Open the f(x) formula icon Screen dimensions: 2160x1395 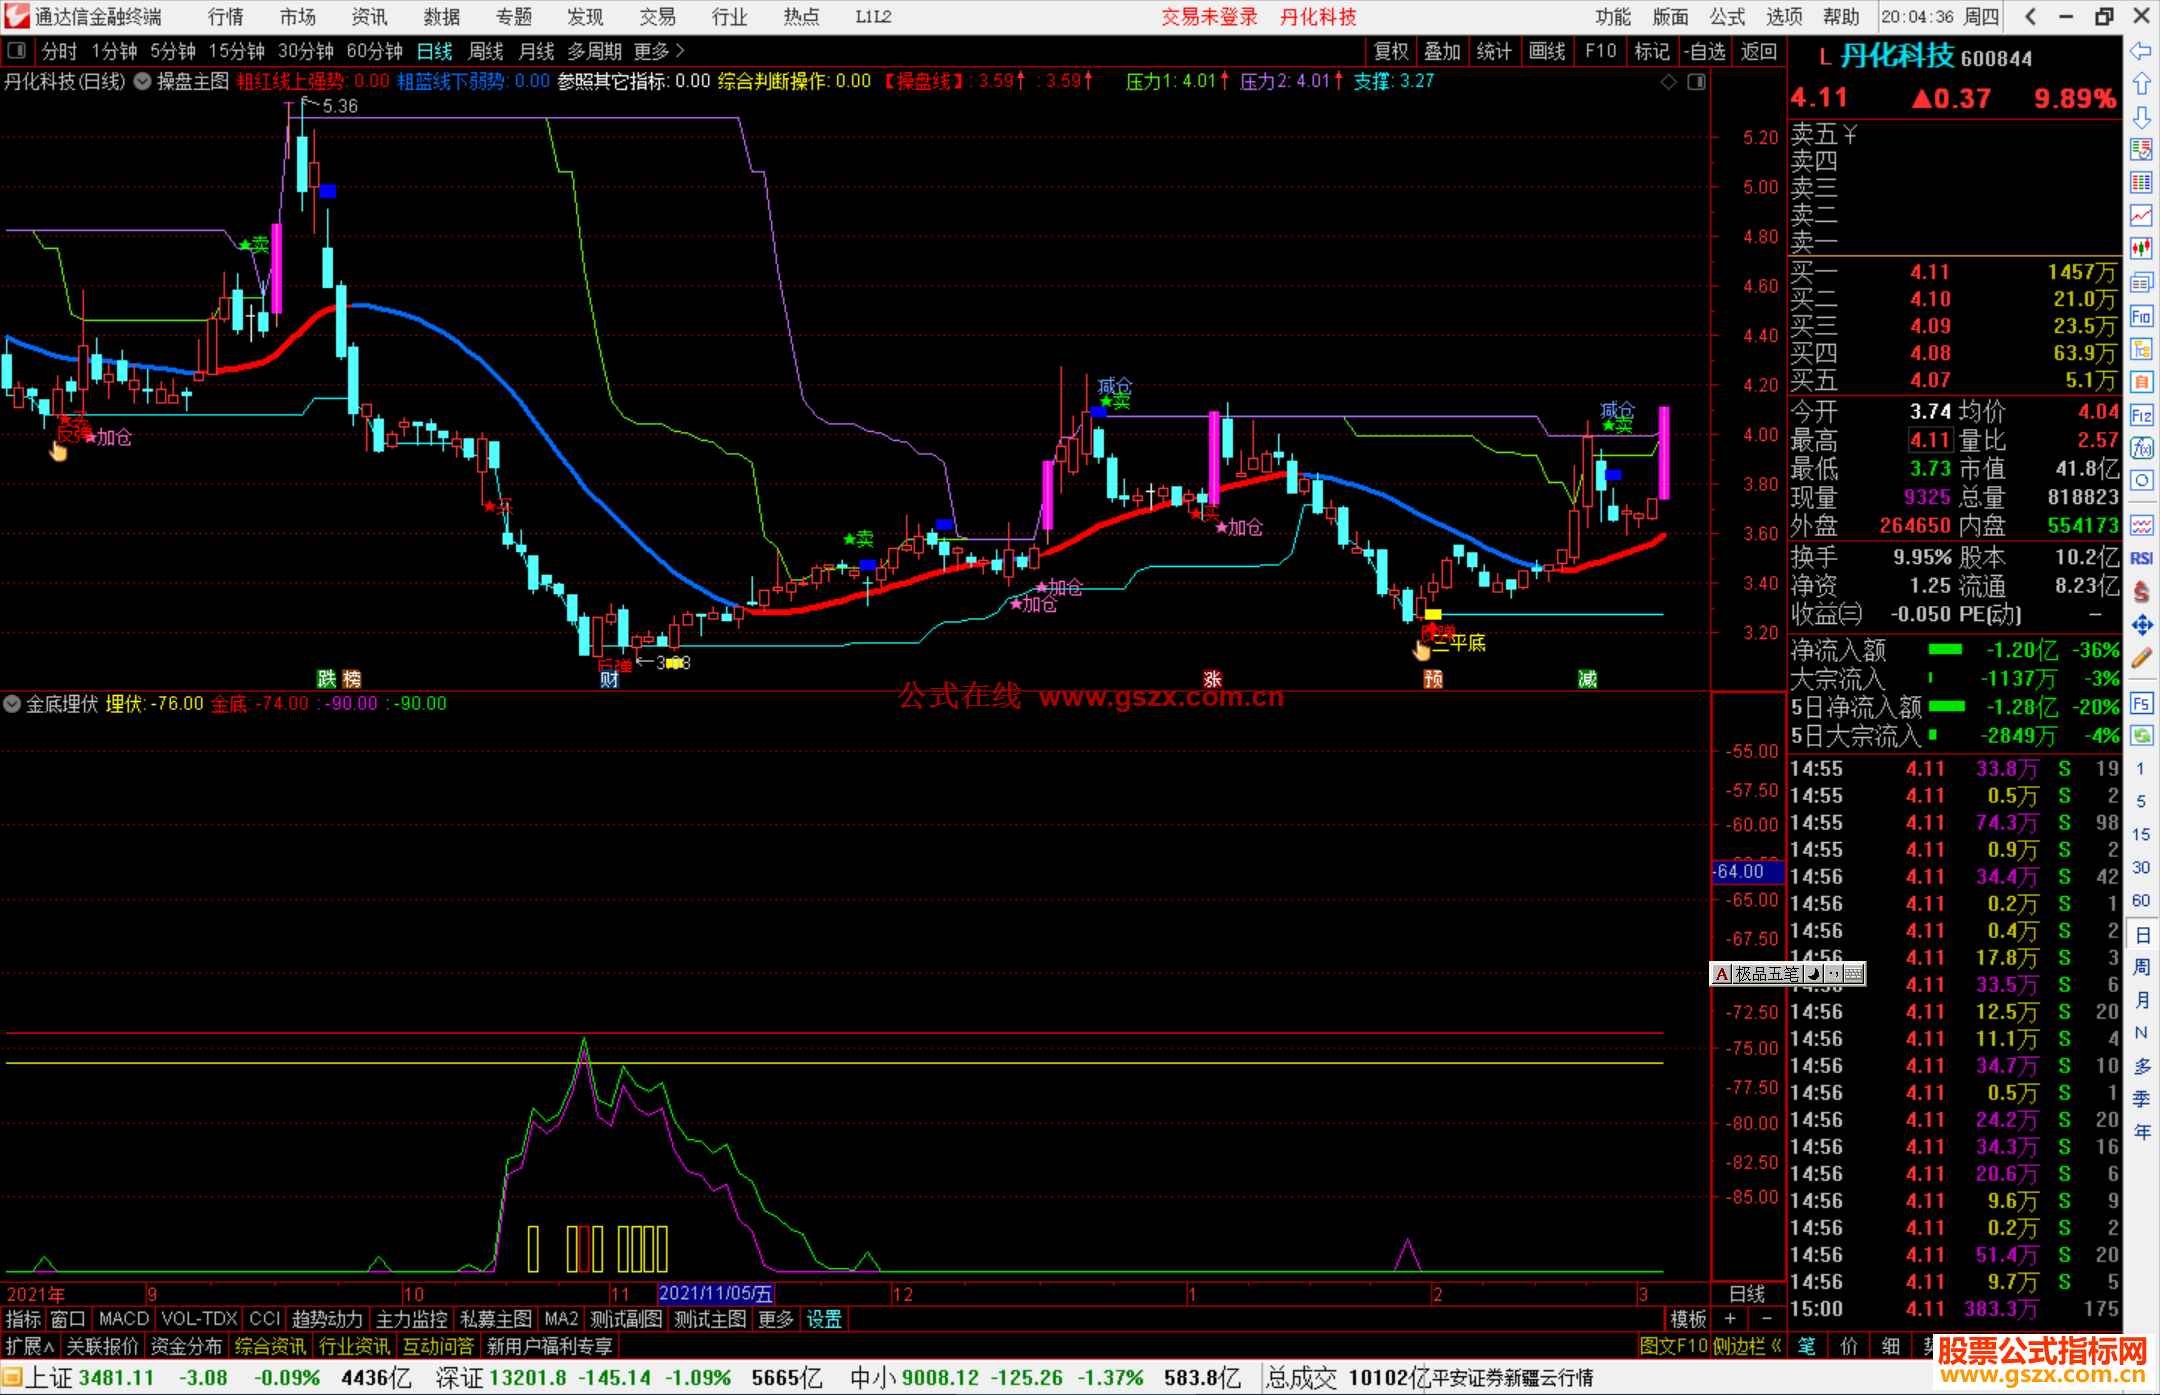[2141, 448]
